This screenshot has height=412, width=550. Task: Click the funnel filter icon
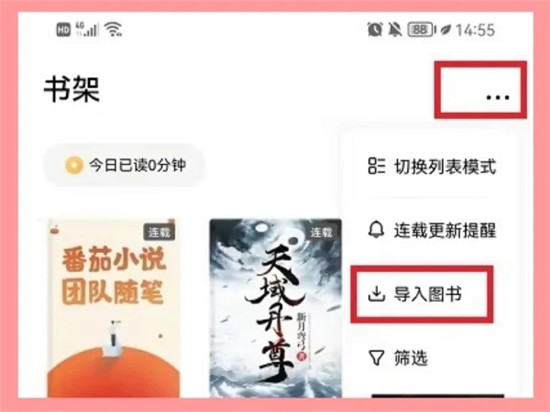376,358
